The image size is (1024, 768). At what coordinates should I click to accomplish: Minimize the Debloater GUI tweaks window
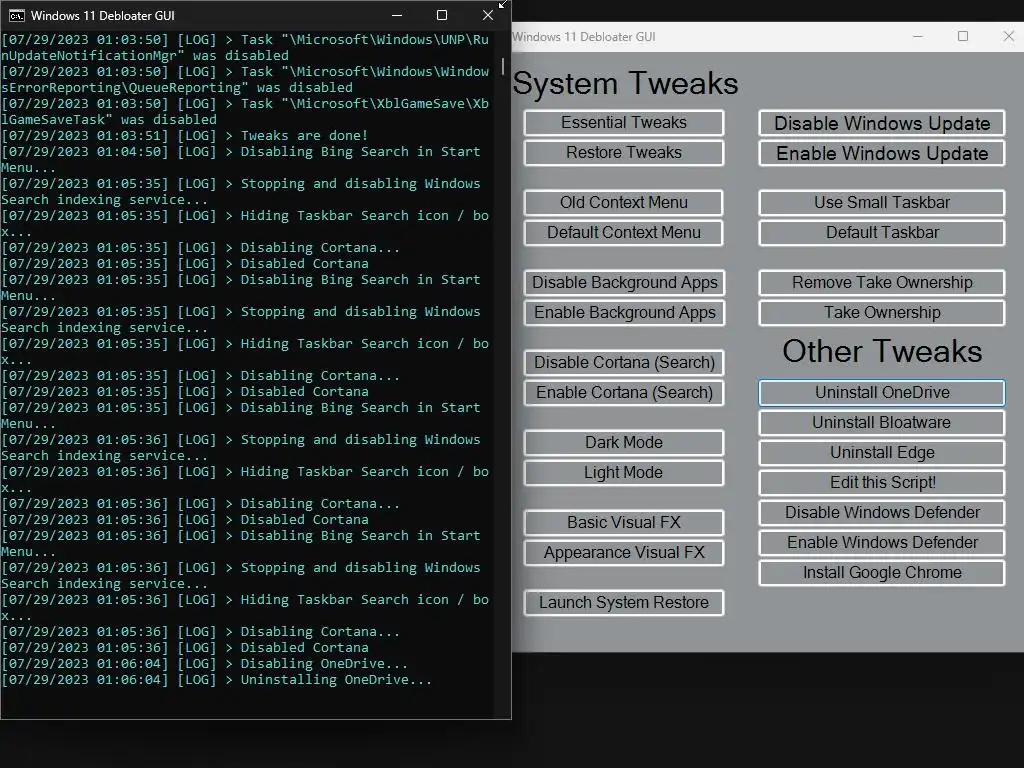pos(918,37)
